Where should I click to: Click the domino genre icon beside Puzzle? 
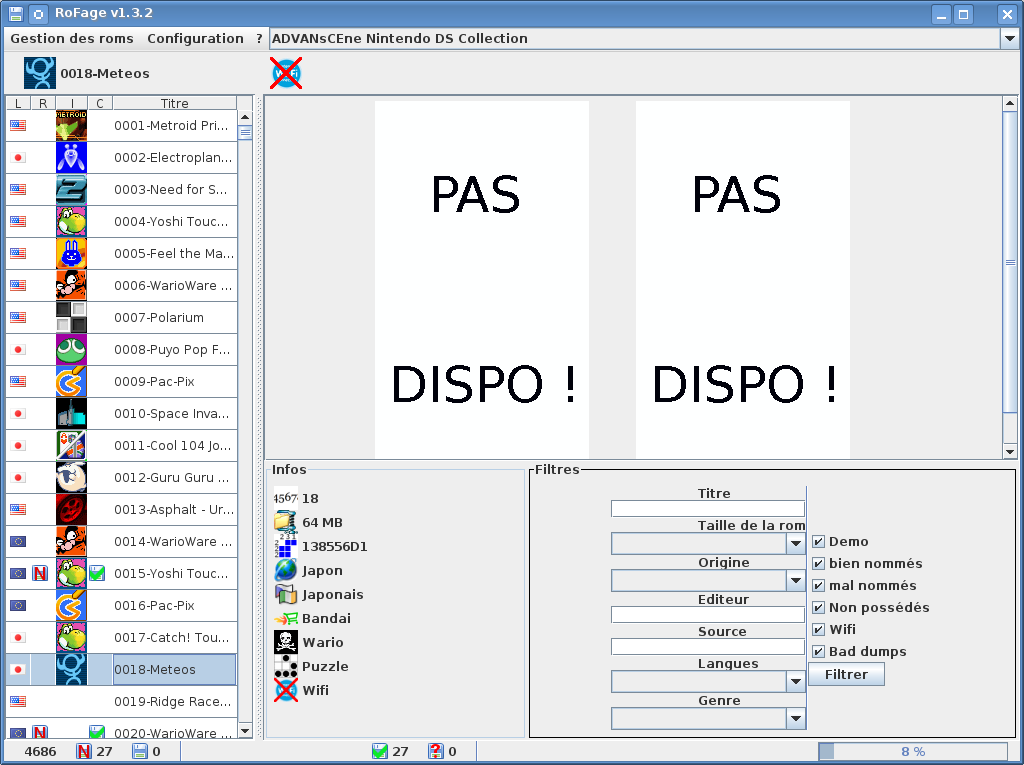[x=286, y=666]
